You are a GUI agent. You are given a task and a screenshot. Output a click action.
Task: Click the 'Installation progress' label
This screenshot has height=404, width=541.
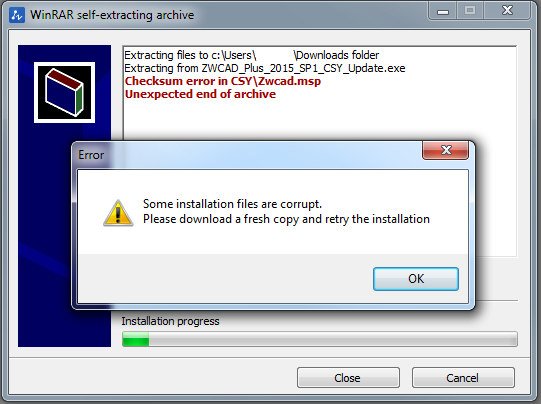170,321
